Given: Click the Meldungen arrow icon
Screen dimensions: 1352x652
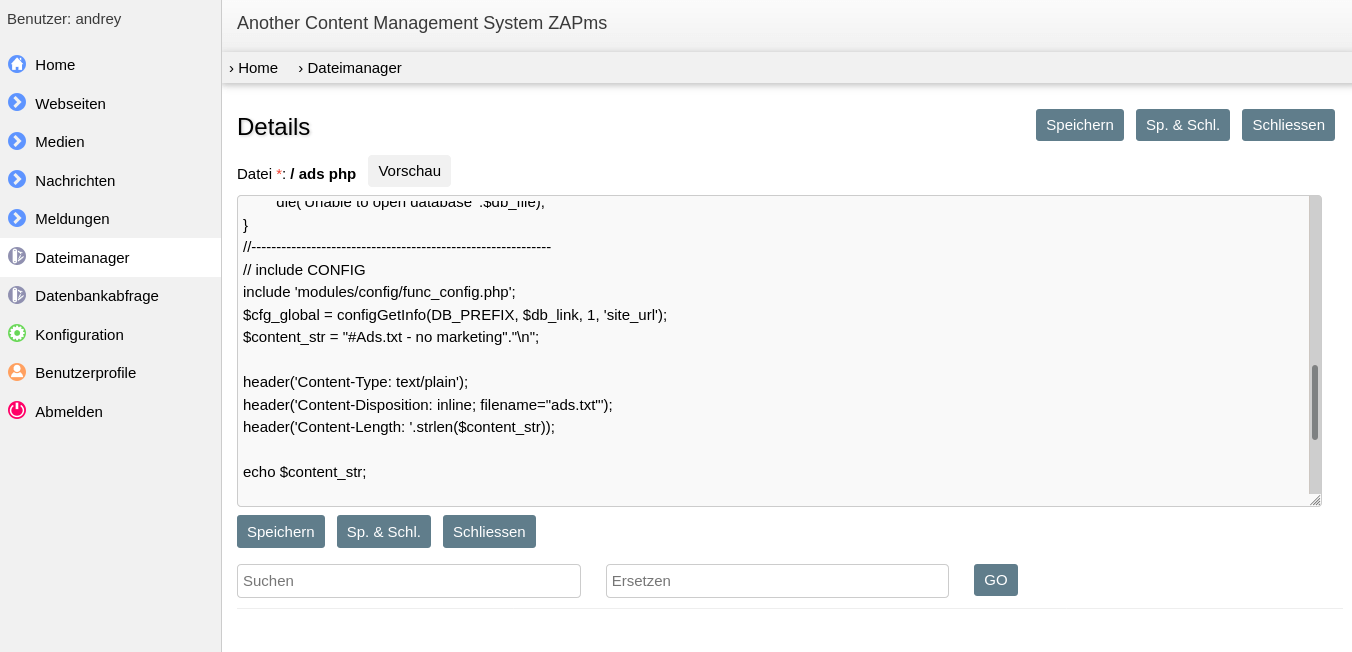Looking at the screenshot, I should tap(17, 218).
